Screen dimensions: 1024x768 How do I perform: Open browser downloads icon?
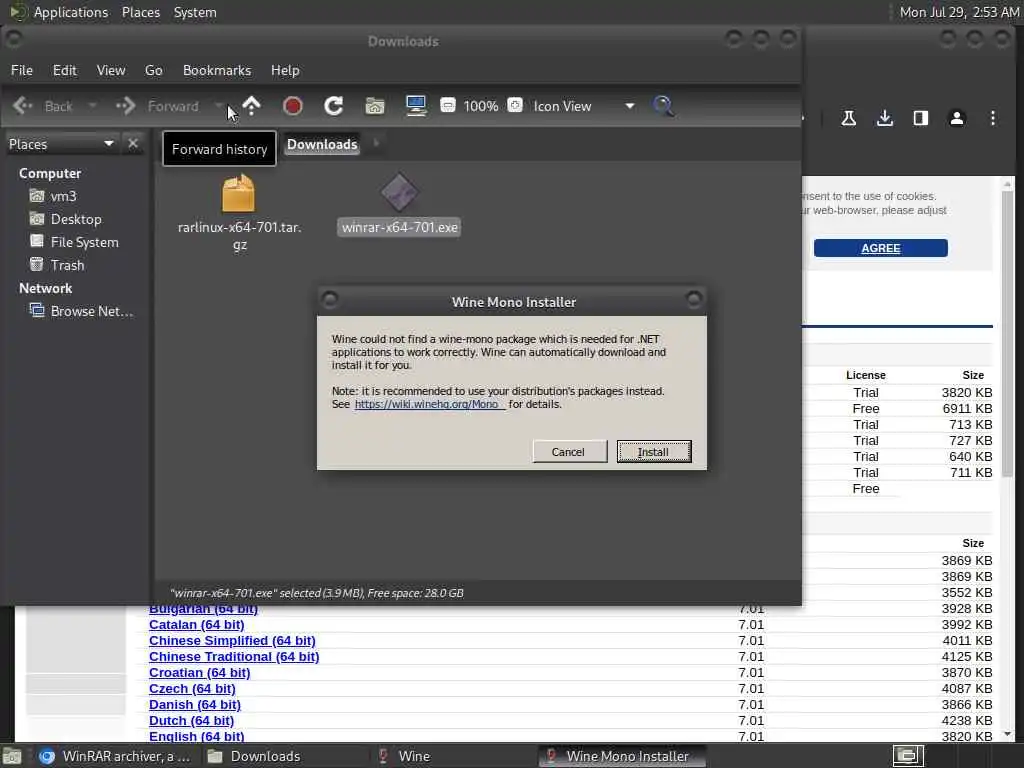click(885, 118)
